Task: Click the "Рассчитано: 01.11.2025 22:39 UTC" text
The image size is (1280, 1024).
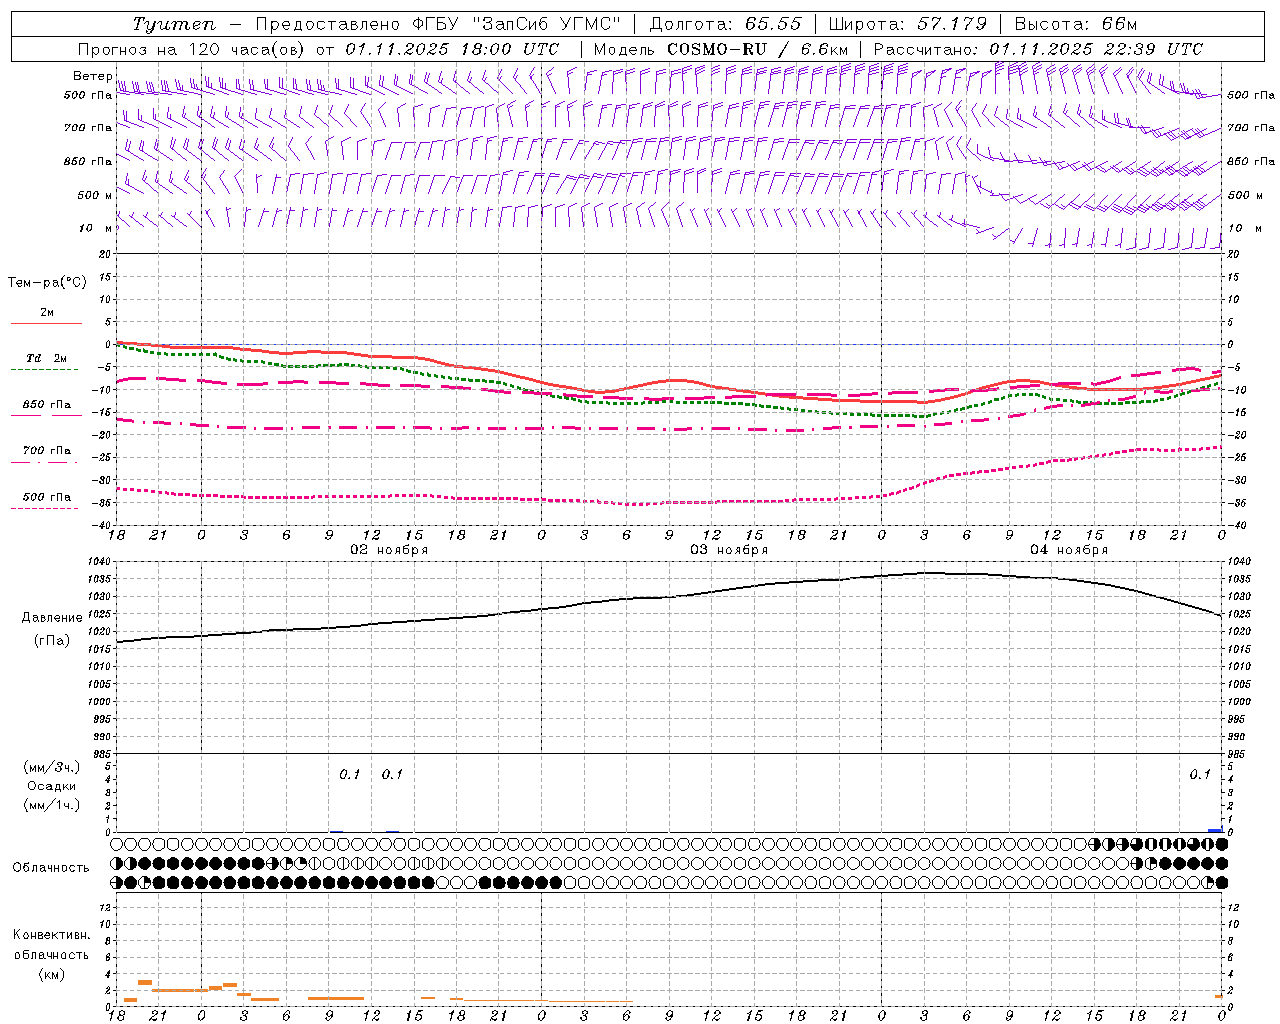Action: [x=1038, y=49]
